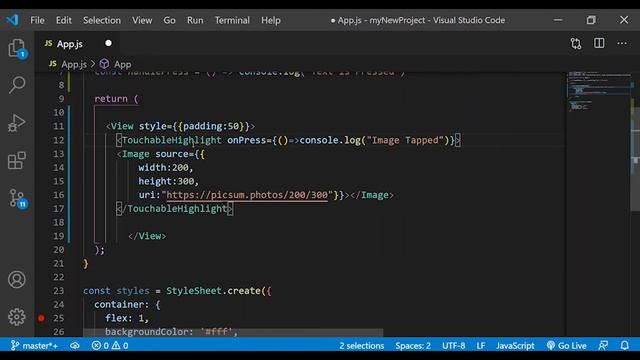Screen dimensions: 640x360
Task: Click the minimap code overview
Action: (x=598, y=92)
